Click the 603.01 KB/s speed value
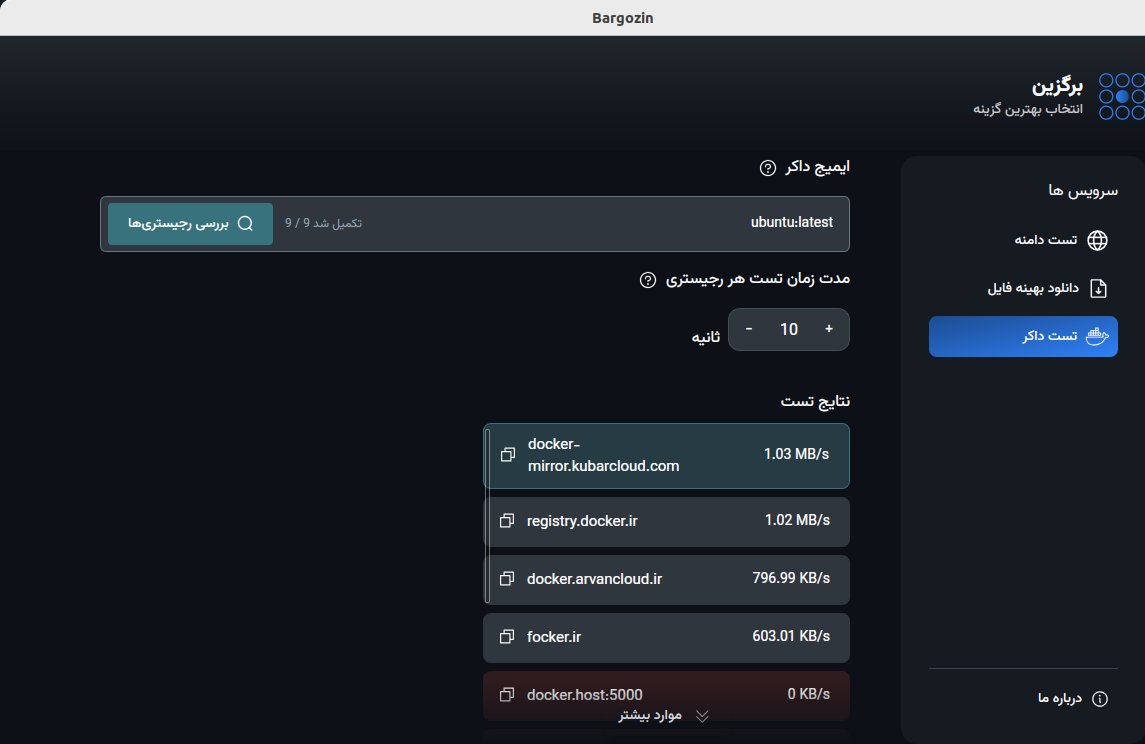The image size is (1145, 744). tap(792, 636)
